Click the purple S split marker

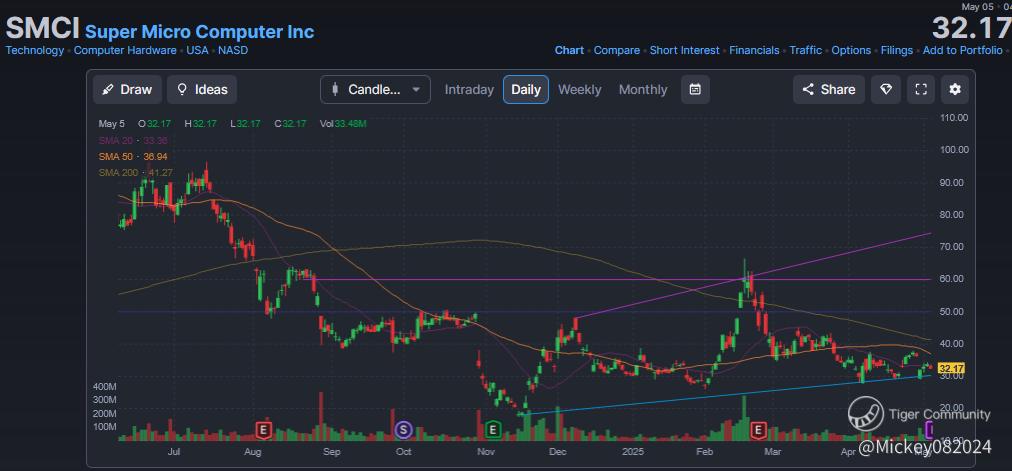(x=403, y=428)
